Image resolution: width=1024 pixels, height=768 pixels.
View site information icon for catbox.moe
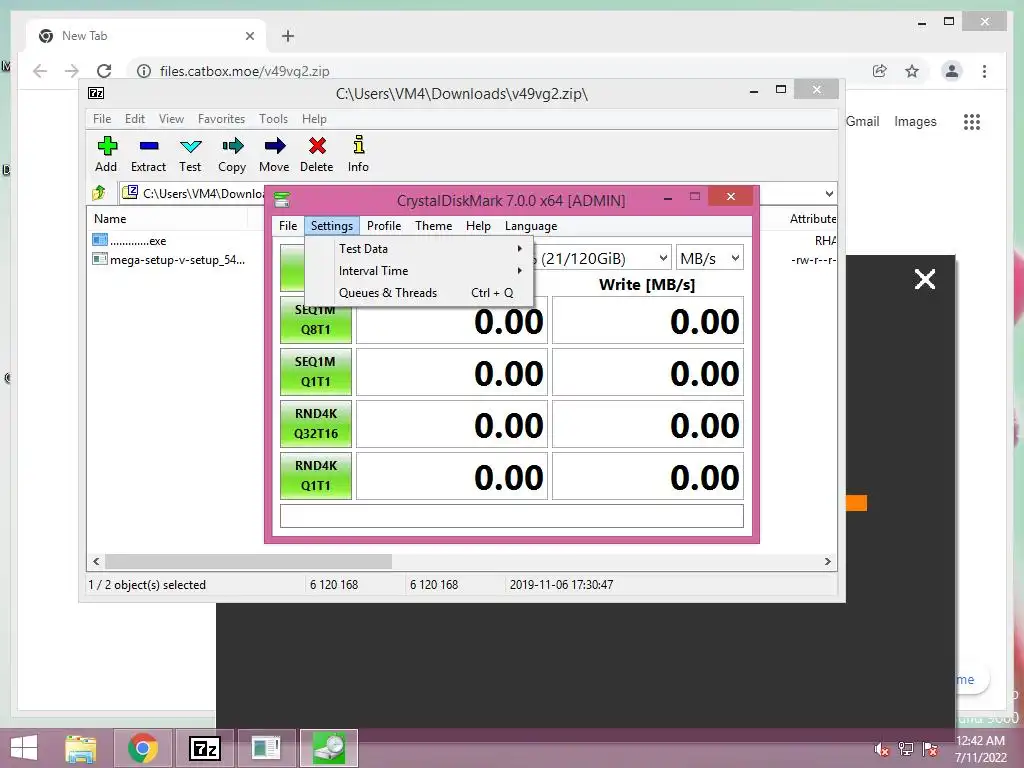[144, 71]
